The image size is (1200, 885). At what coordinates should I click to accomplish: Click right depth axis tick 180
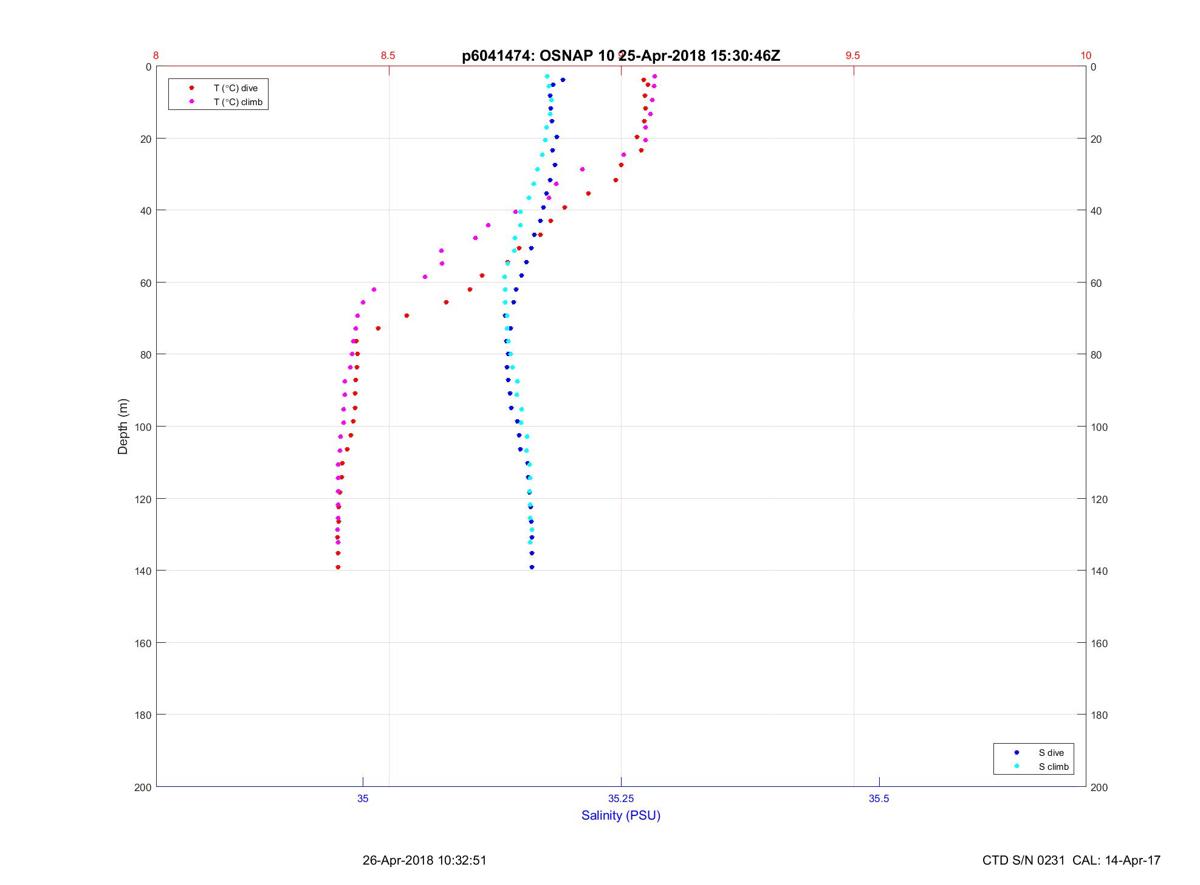point(1101,715)
